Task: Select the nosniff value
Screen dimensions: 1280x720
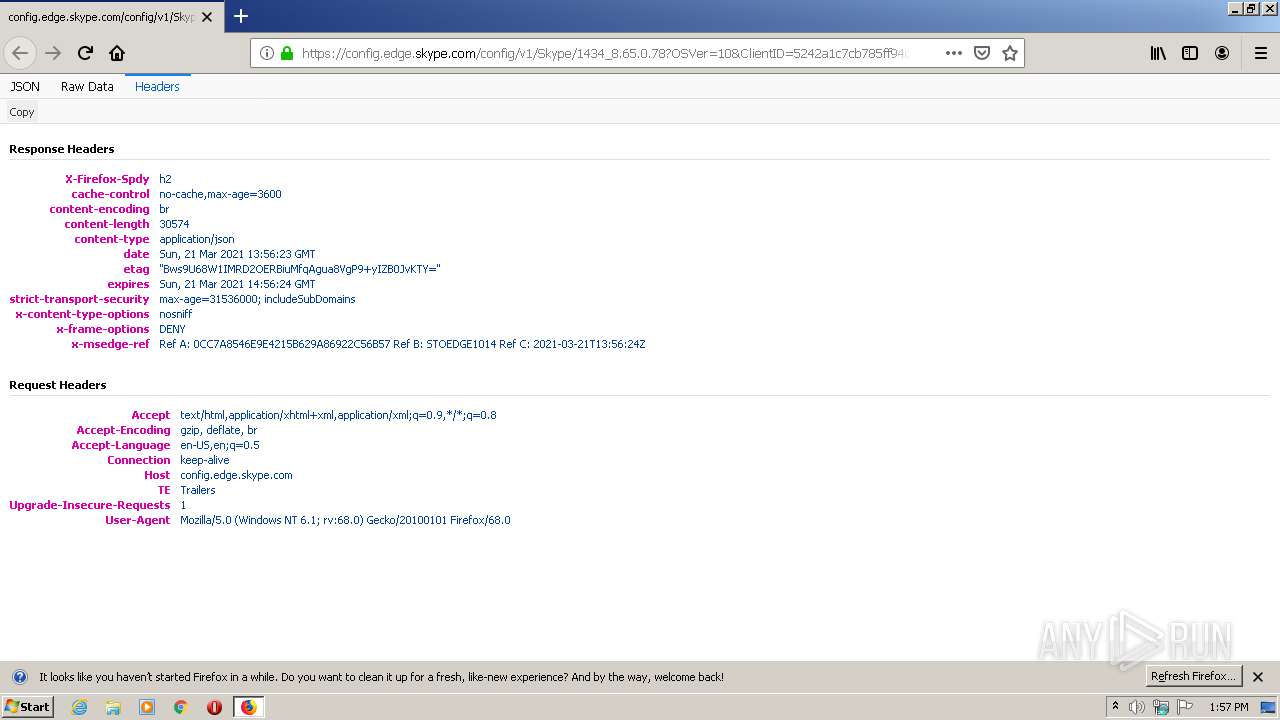Action: (x=176, y=314)
